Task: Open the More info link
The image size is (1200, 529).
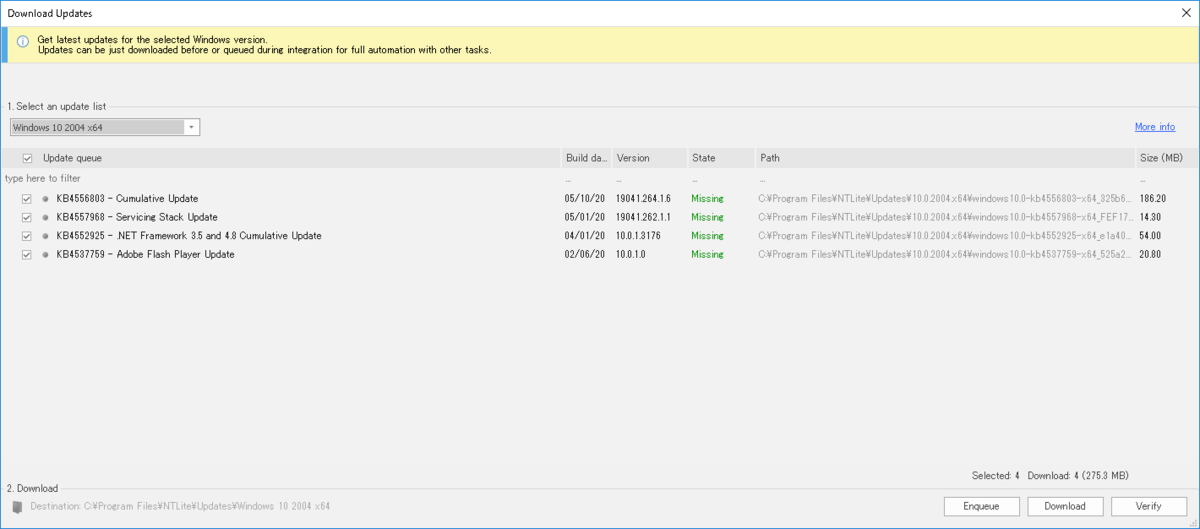Action: [1155, 127]
